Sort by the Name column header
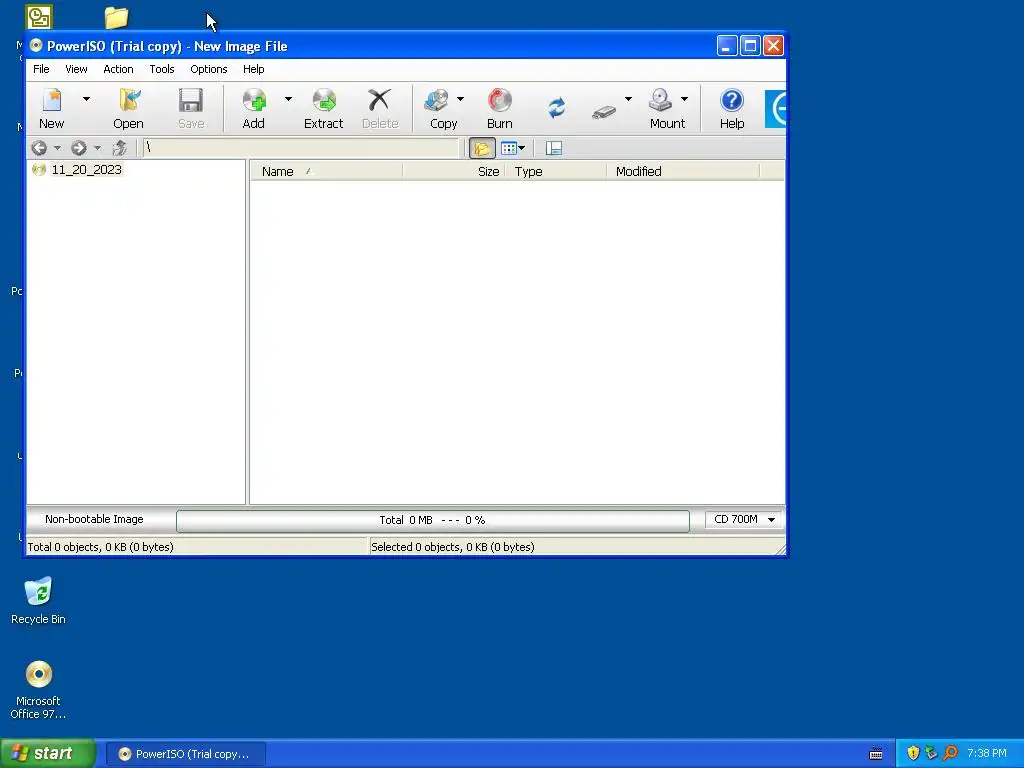Image resolution: width=1024 pixels, height=768 pixels. click(x=326, y=172)
